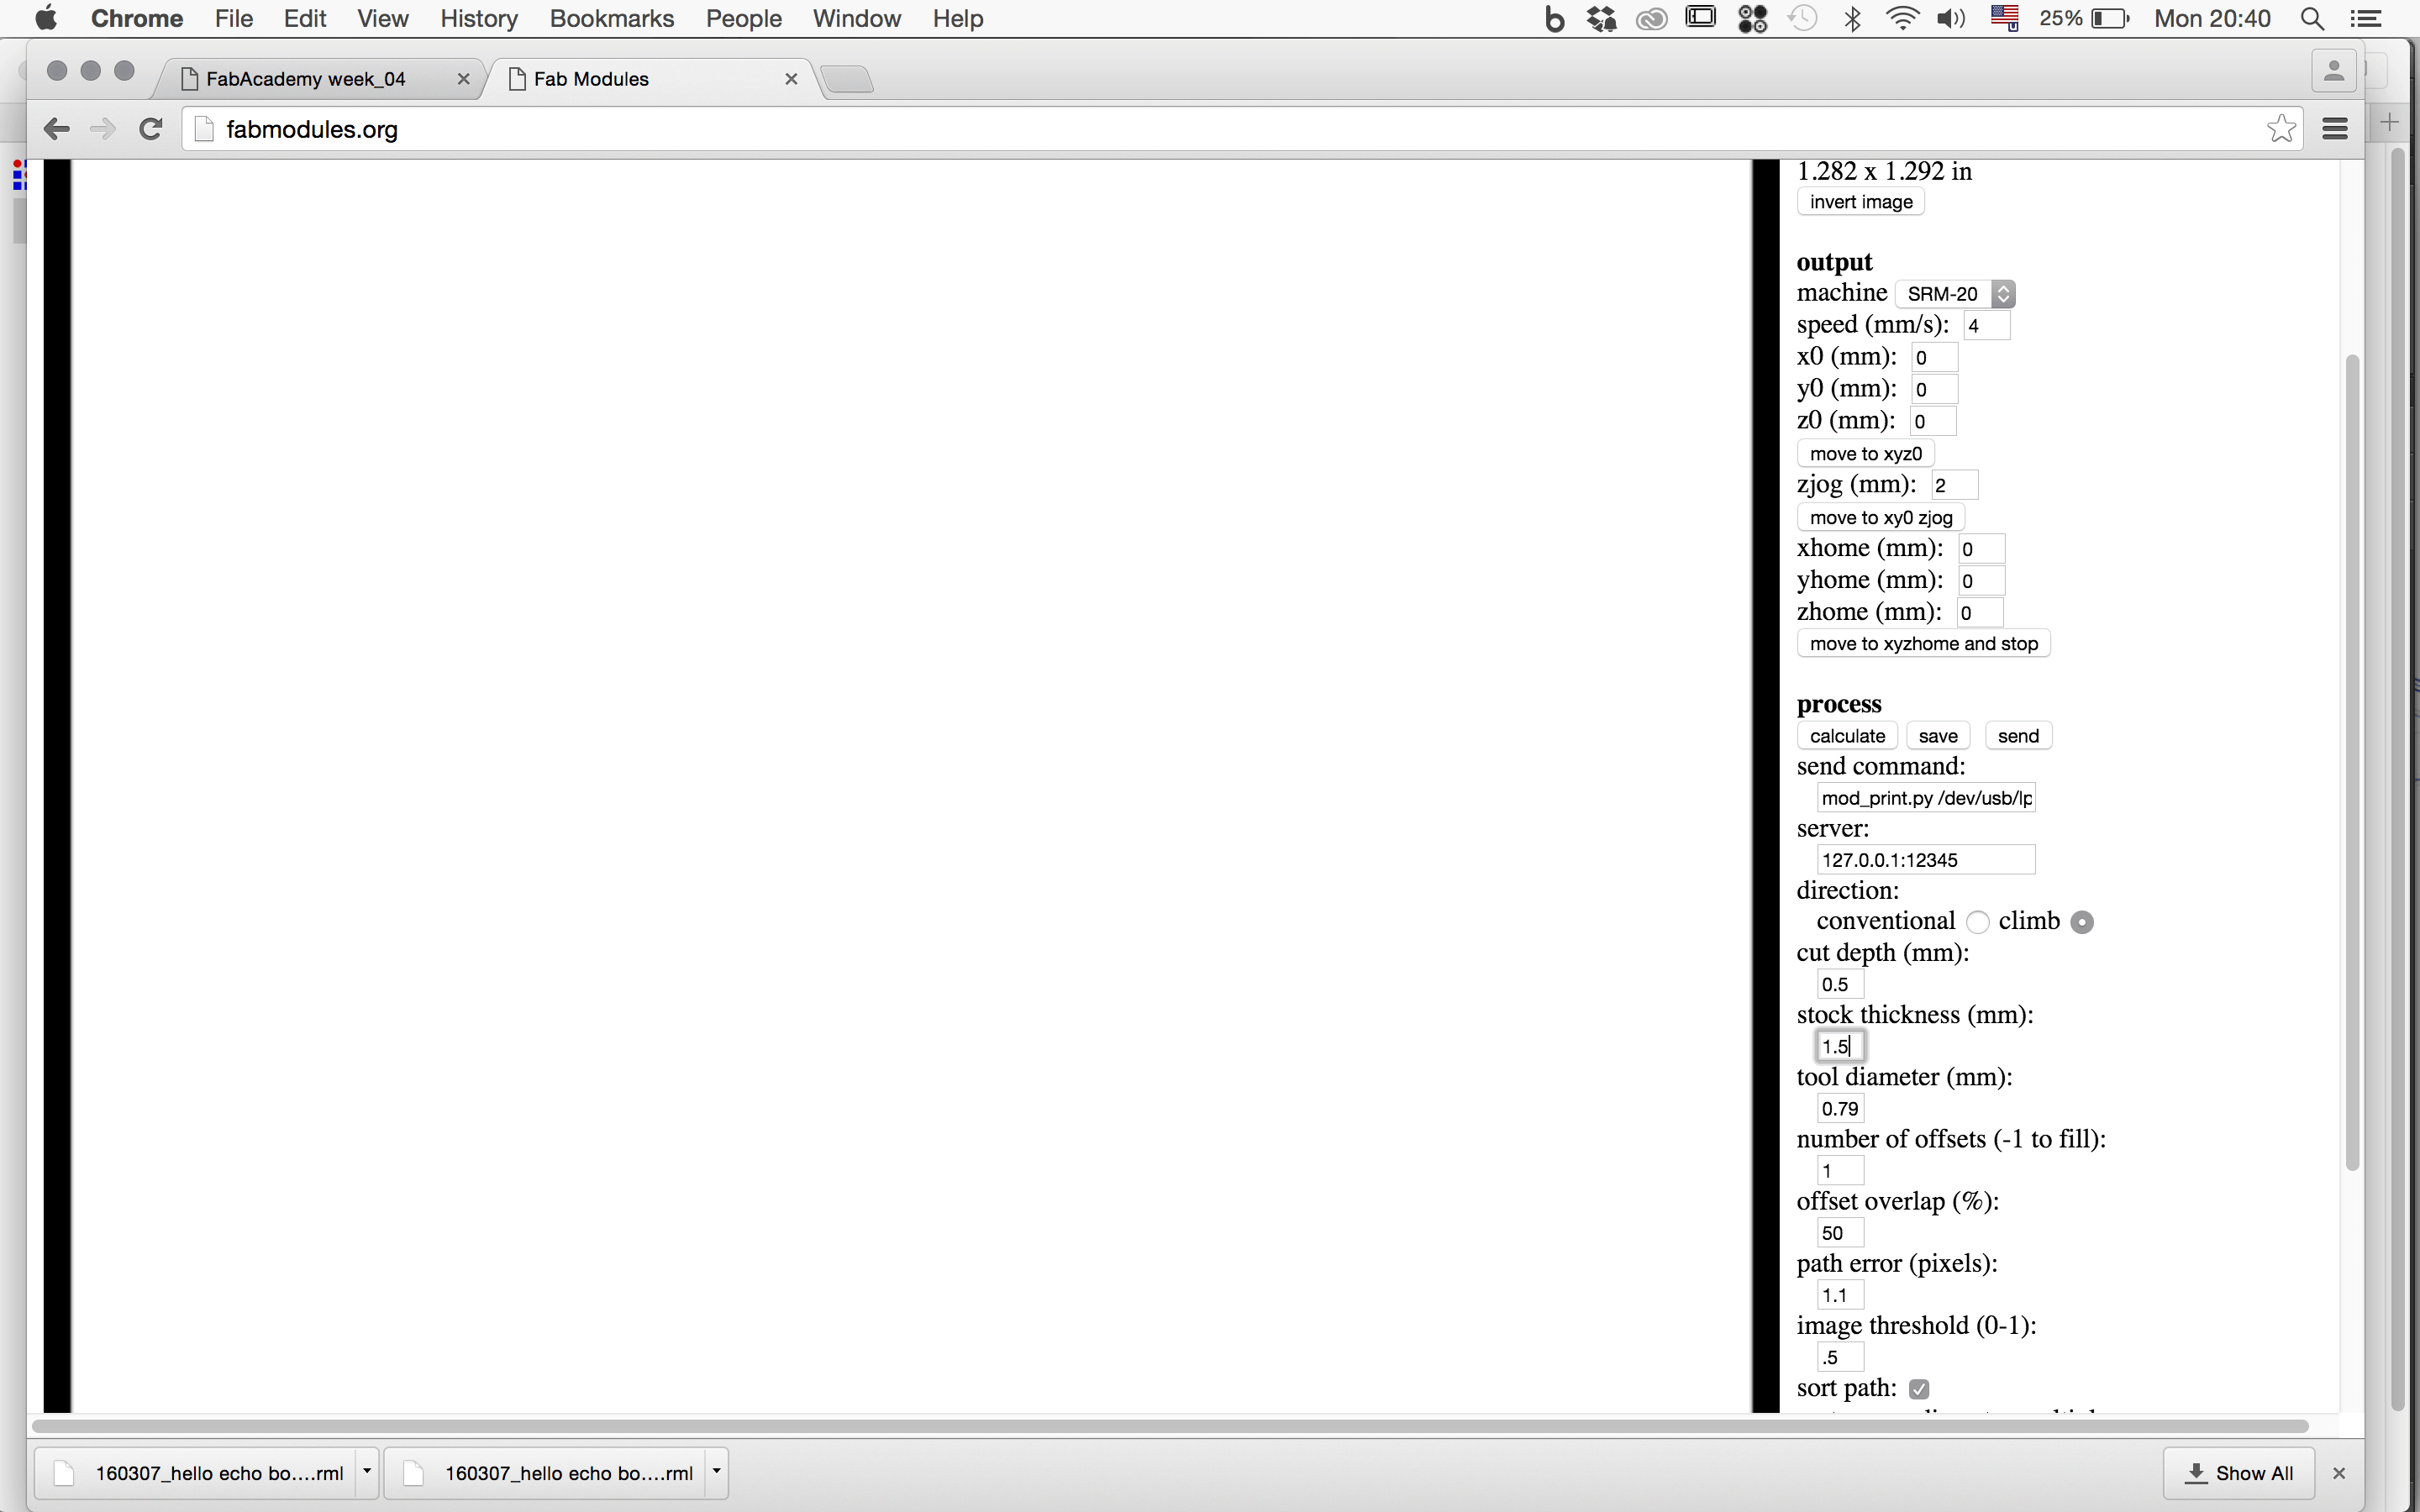Viewport: 2420px width, 1512px height.
Task: Expand second downloaded rml file options arrow
Action: (716, 1472)
